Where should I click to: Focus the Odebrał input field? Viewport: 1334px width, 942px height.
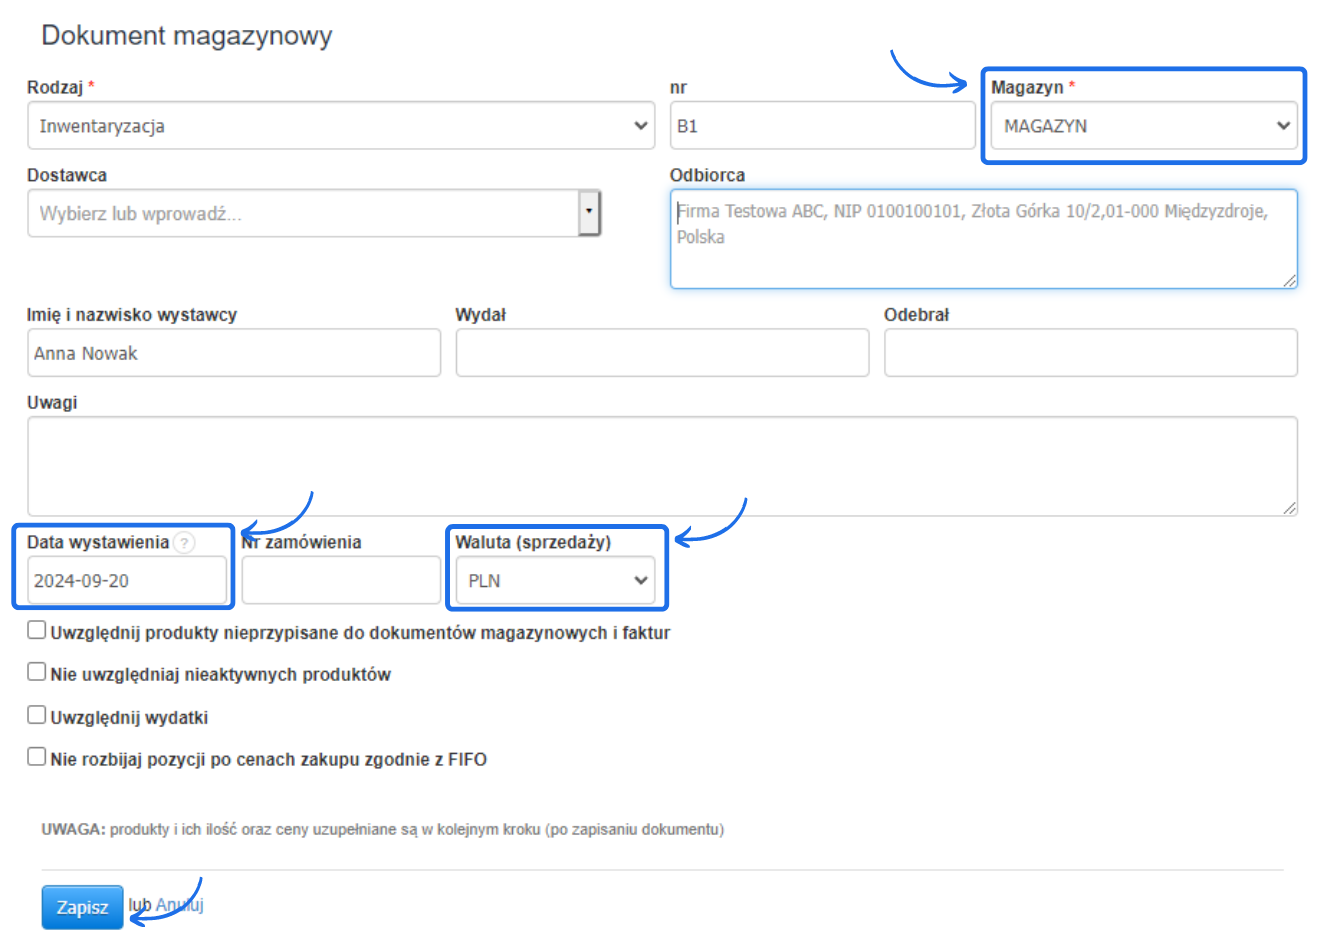click(1089, 352)
